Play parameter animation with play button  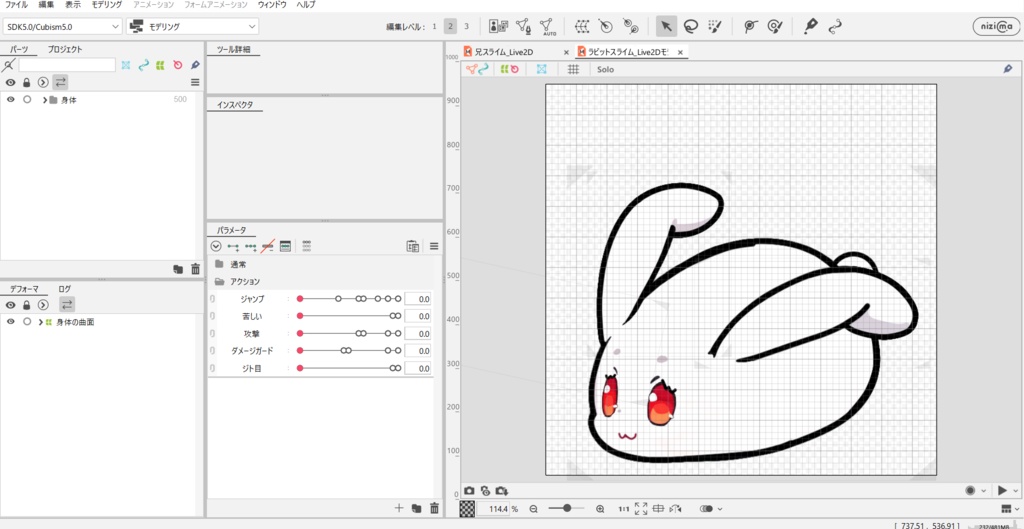coord(1002,490)
